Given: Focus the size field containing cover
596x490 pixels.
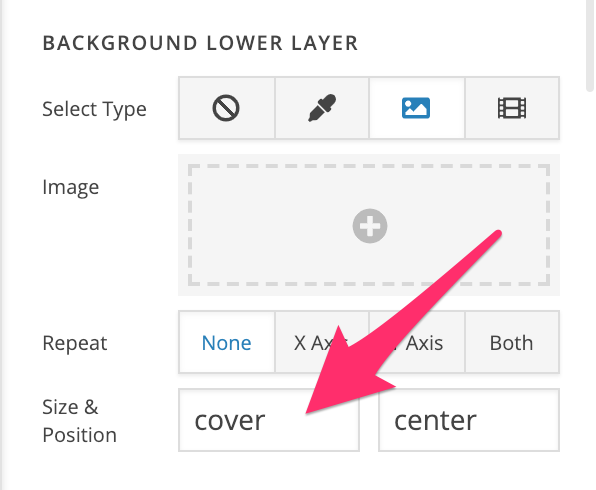Looking at the screenshot, I should coord(269,420).
